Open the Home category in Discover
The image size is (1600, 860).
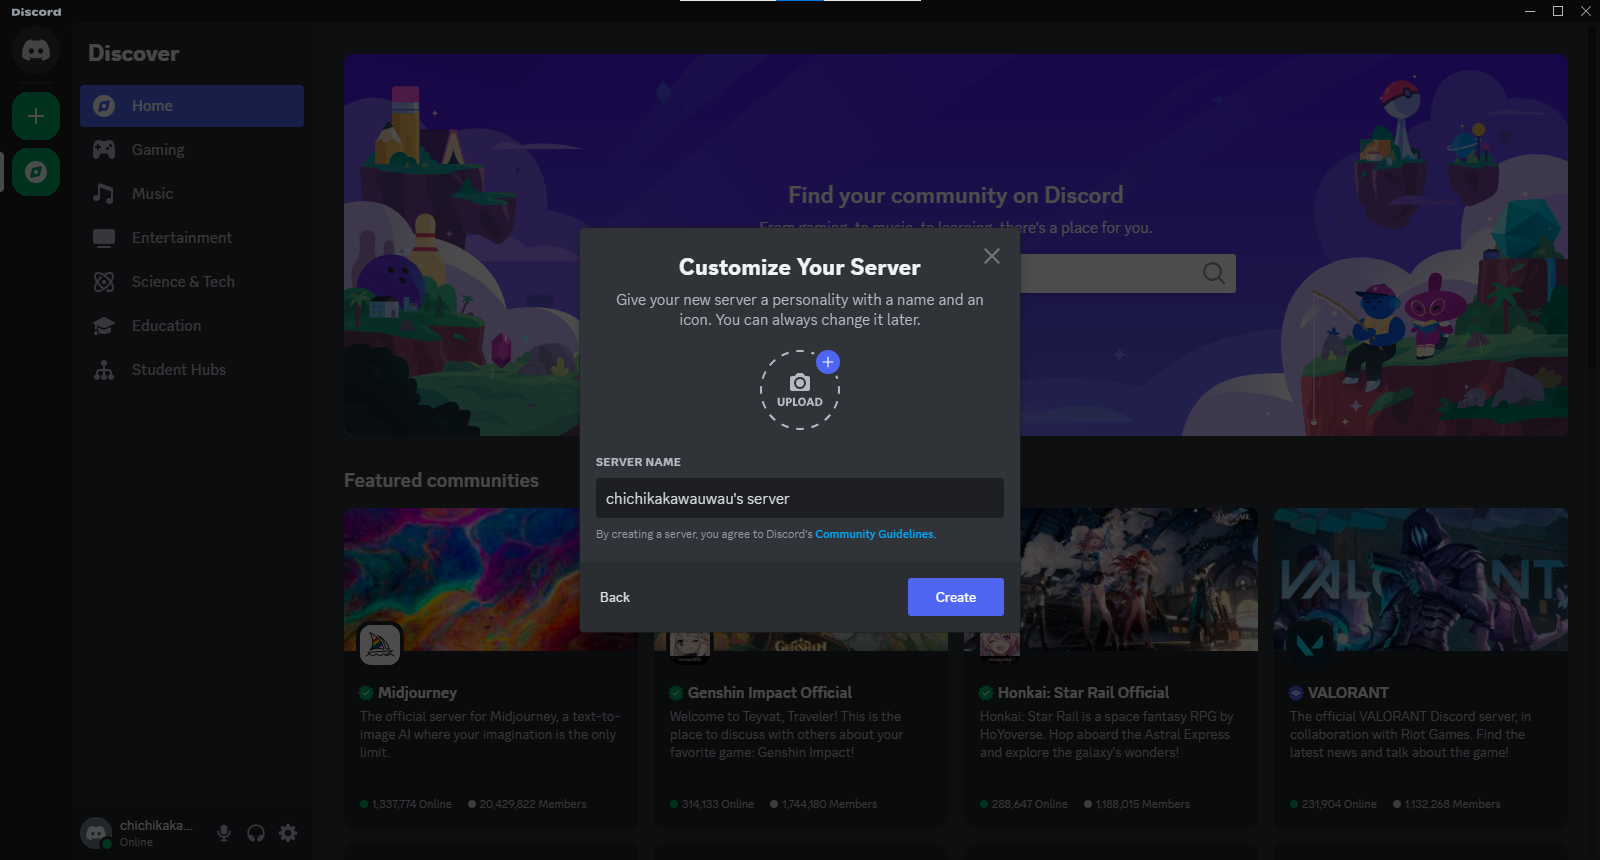coord(192,106)
